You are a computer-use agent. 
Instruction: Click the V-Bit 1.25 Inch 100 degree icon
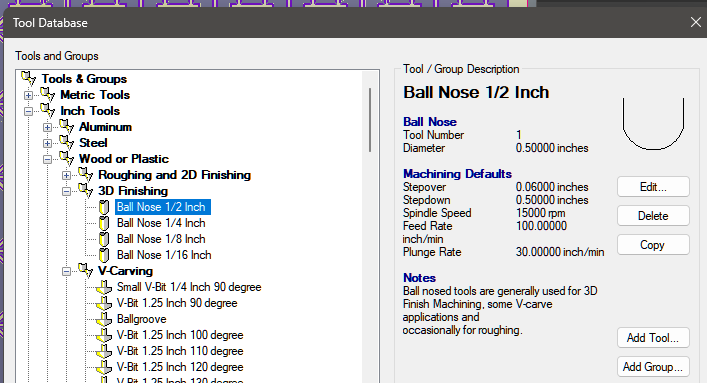click(104, 335)
